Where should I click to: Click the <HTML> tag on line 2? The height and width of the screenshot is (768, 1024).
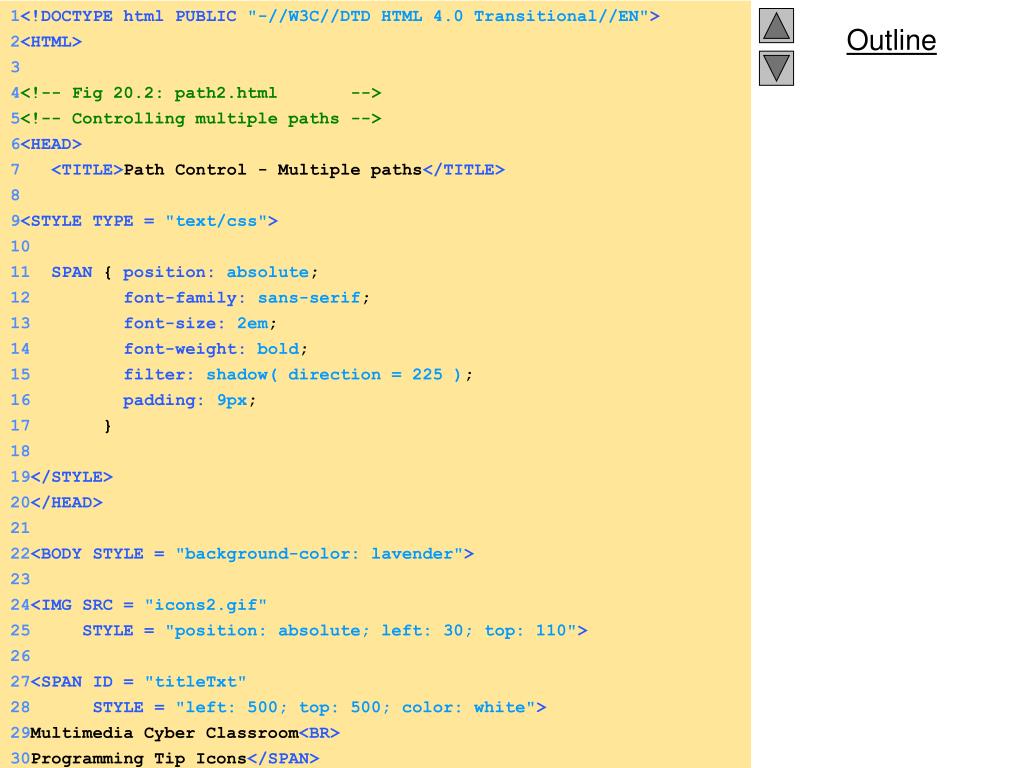pyautogui.click(x=51, y=42)
